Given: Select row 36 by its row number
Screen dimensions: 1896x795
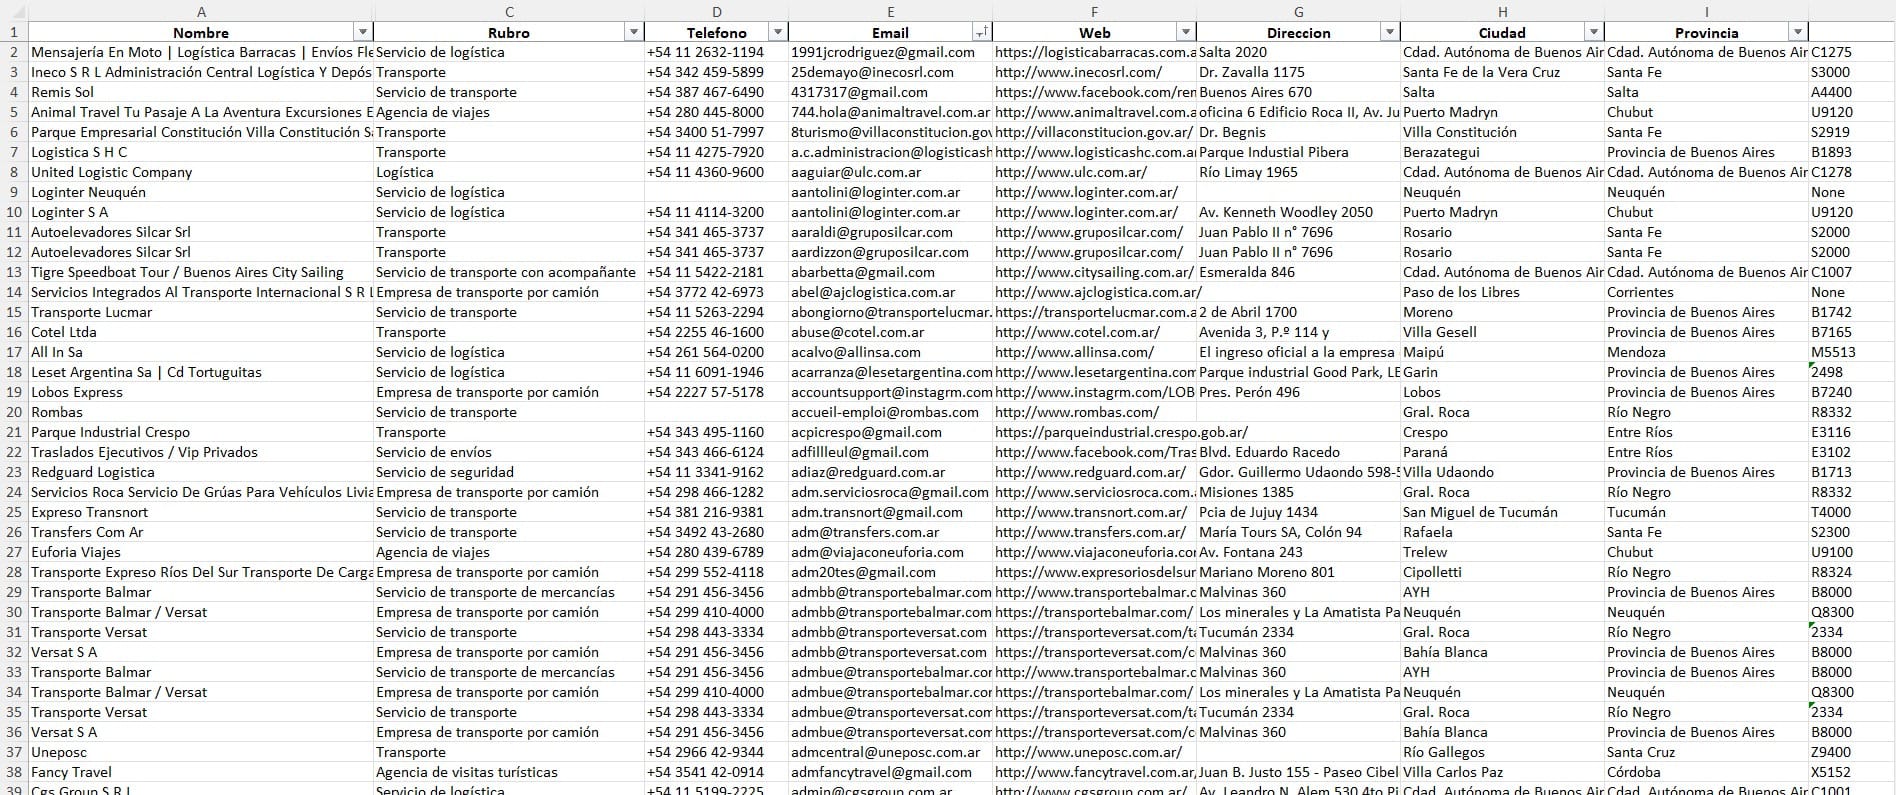Looking at the screenshot, I should pos(14,732).
